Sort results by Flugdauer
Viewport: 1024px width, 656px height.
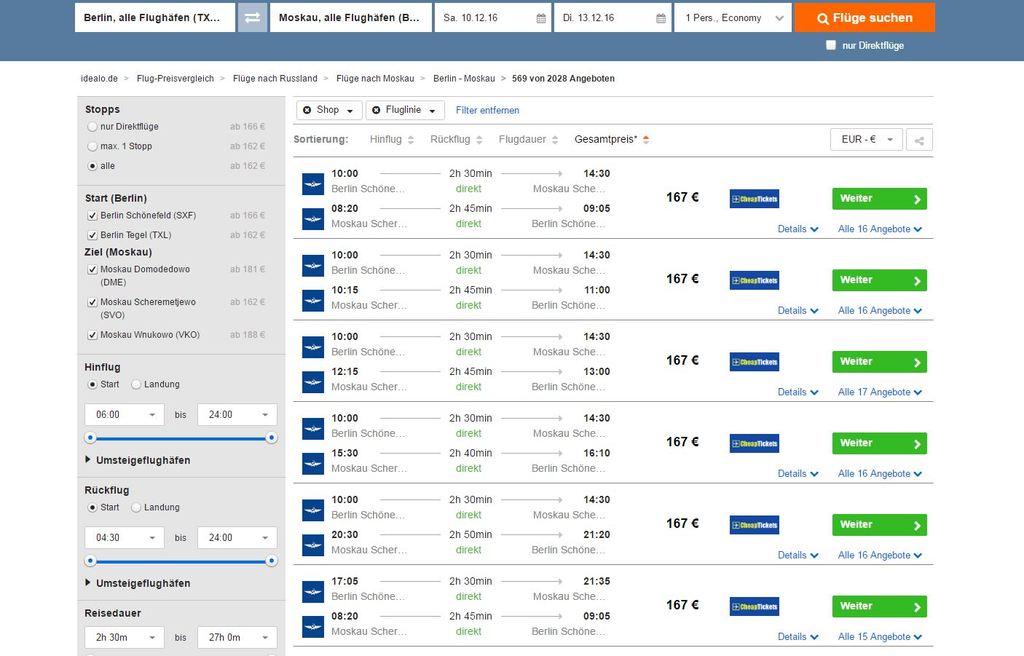click(x=528, y=139)
